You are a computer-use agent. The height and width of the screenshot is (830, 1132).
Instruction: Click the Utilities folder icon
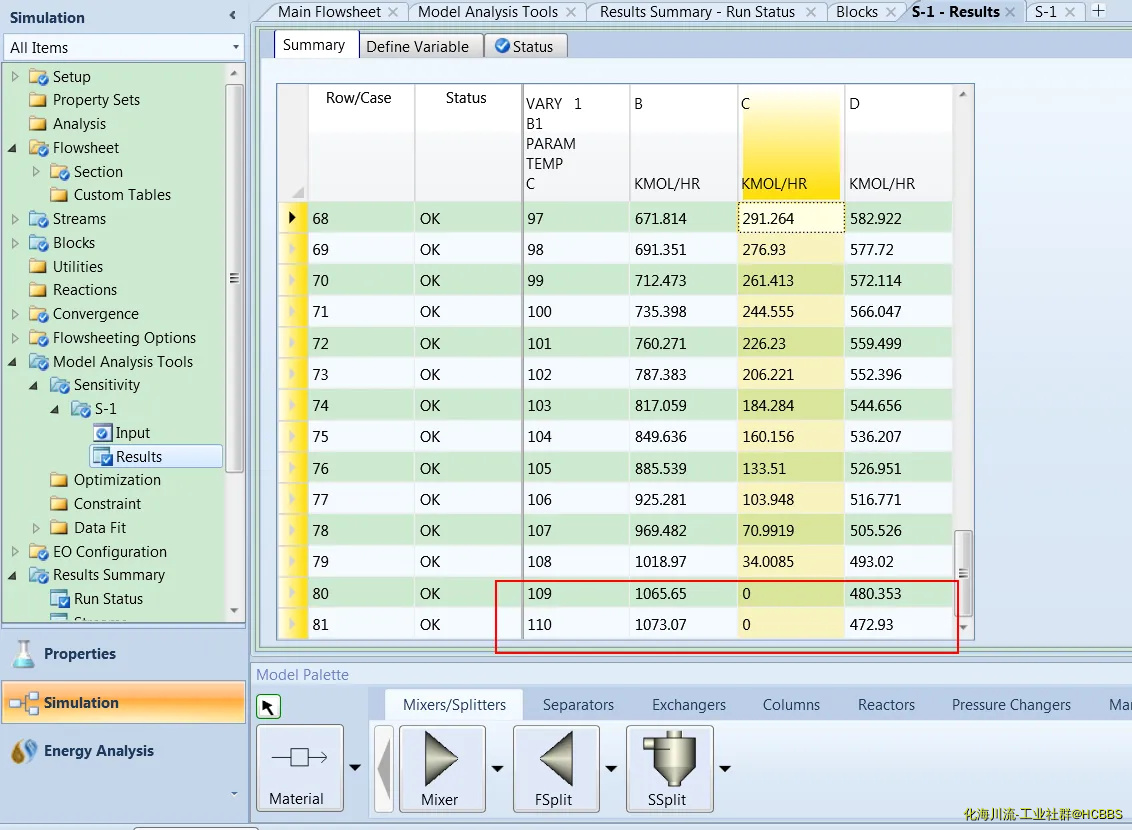point(38,266)
